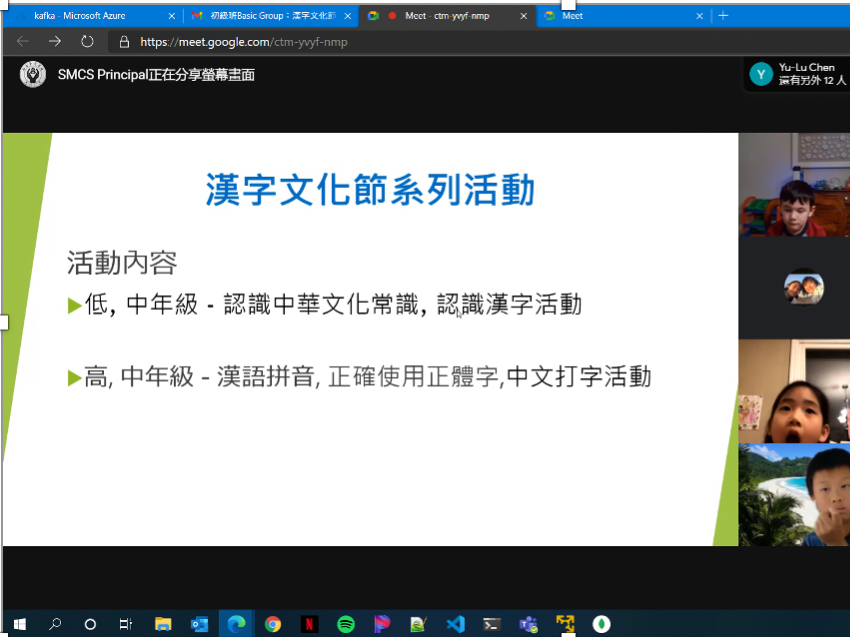Select the top participant video tile
850x637 pixels.
click(794, 185)
